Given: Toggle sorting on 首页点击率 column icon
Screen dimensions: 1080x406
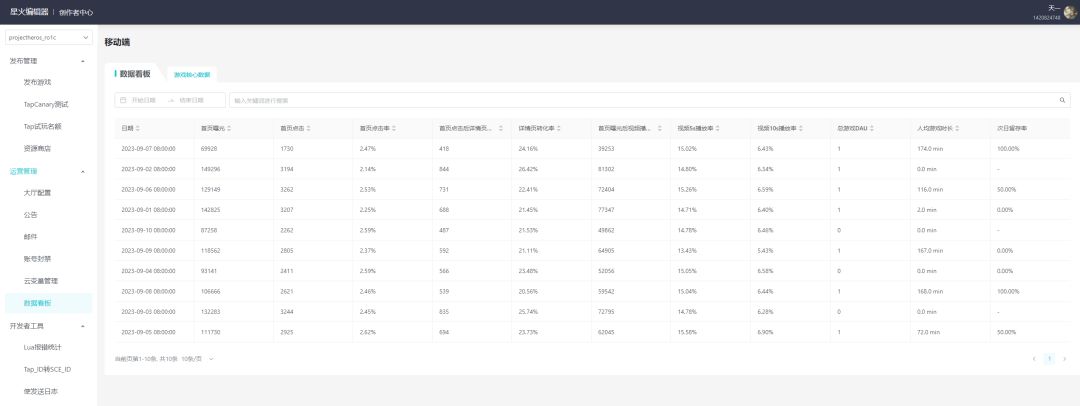Looking at the screenshot, I should (393, 128).
